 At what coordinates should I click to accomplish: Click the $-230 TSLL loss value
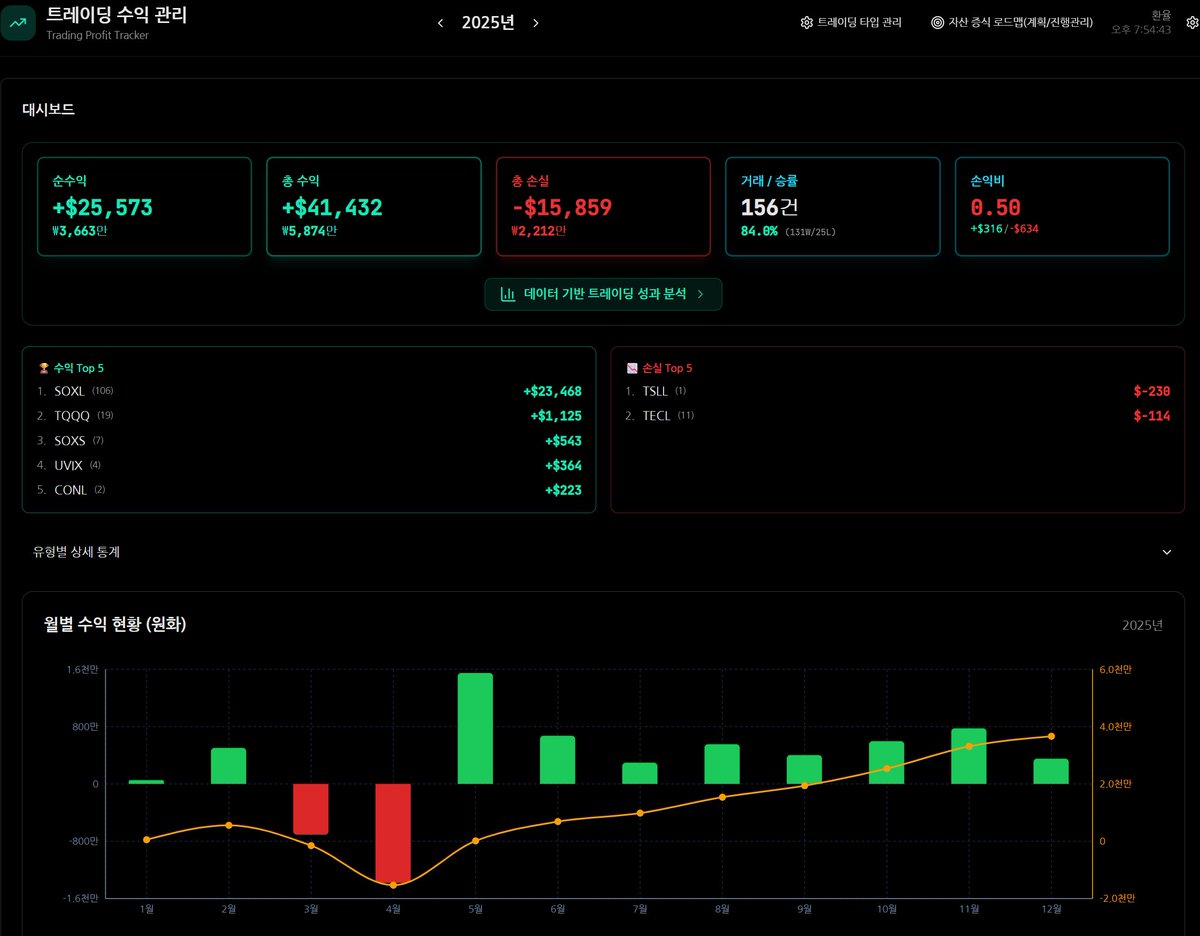tap(1151, 391)
